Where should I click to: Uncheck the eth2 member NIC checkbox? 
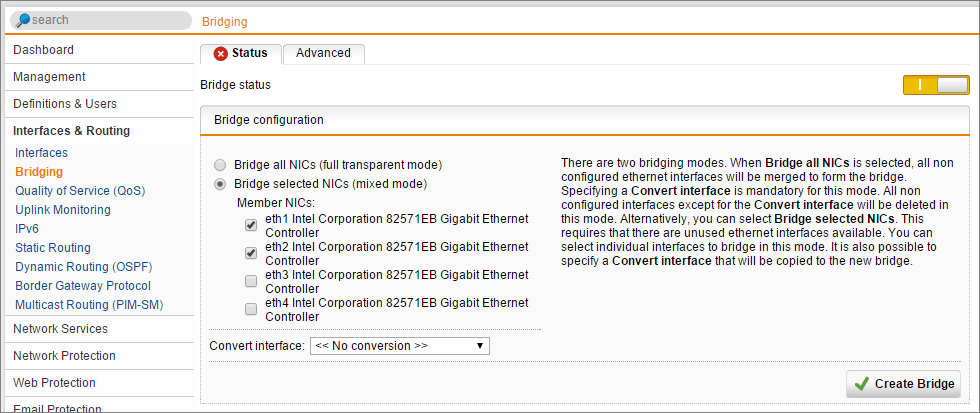pos(251,254)
